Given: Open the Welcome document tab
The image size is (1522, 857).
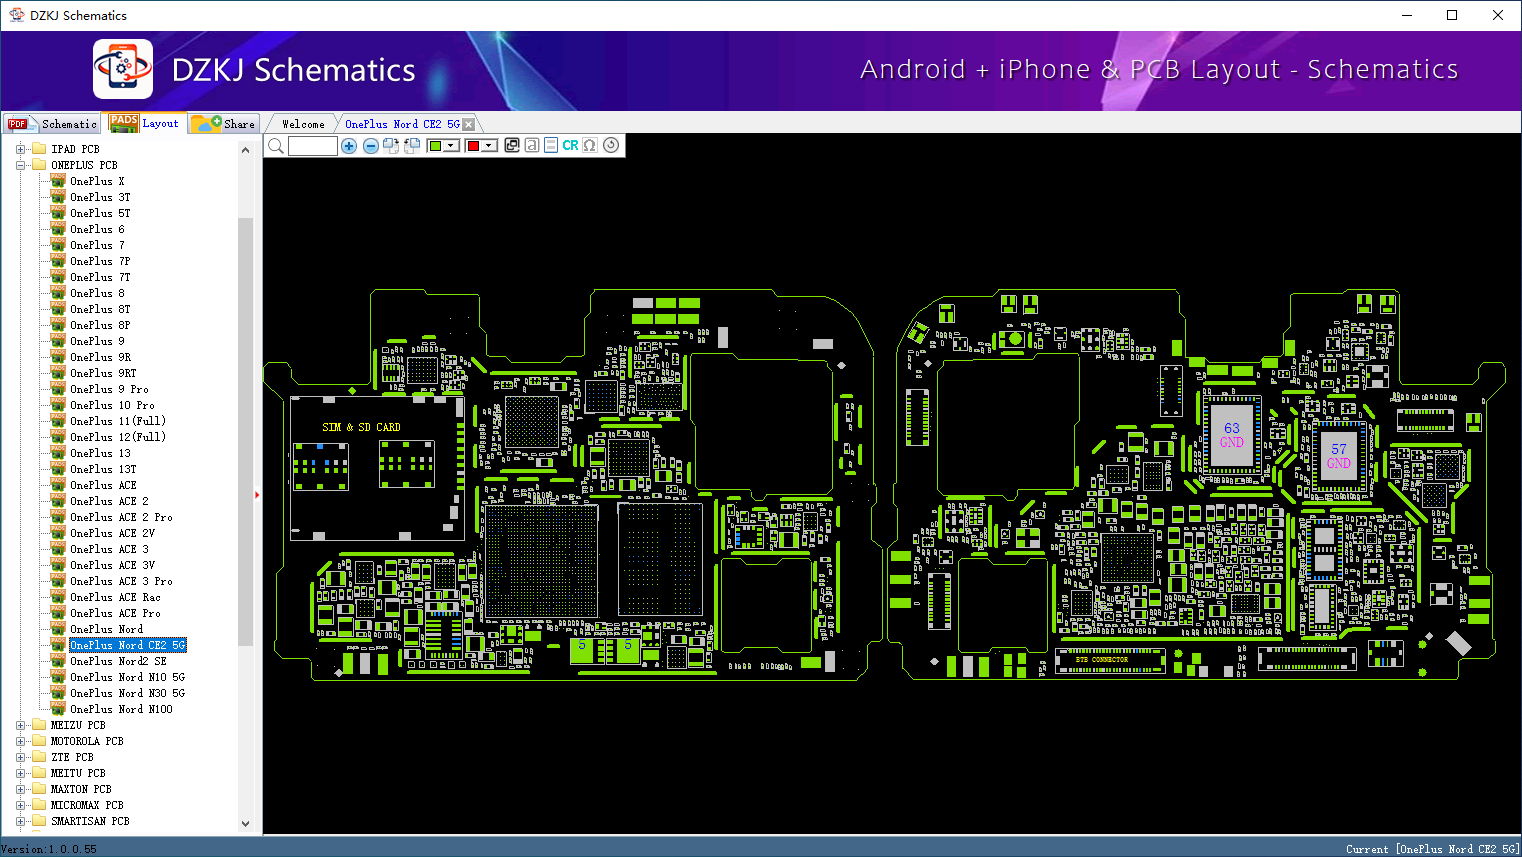Looking at the screenshot, I should 303,124.
